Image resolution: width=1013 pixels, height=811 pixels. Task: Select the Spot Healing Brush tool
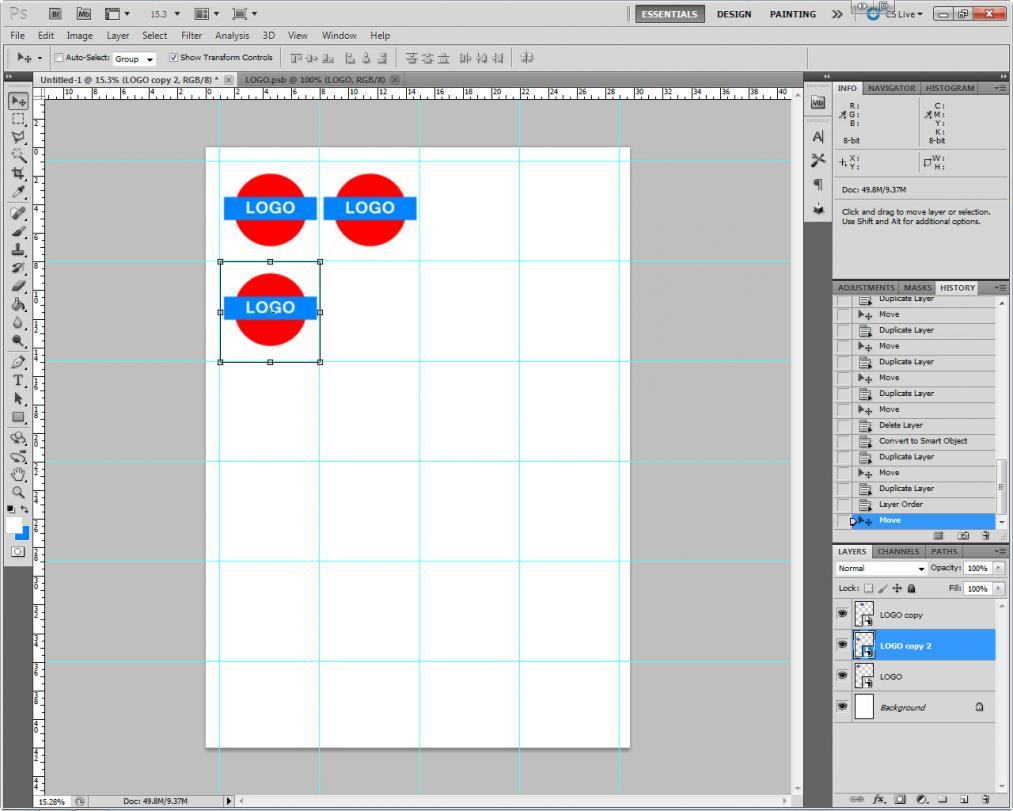pyautogui.click(x=18, y=213)
